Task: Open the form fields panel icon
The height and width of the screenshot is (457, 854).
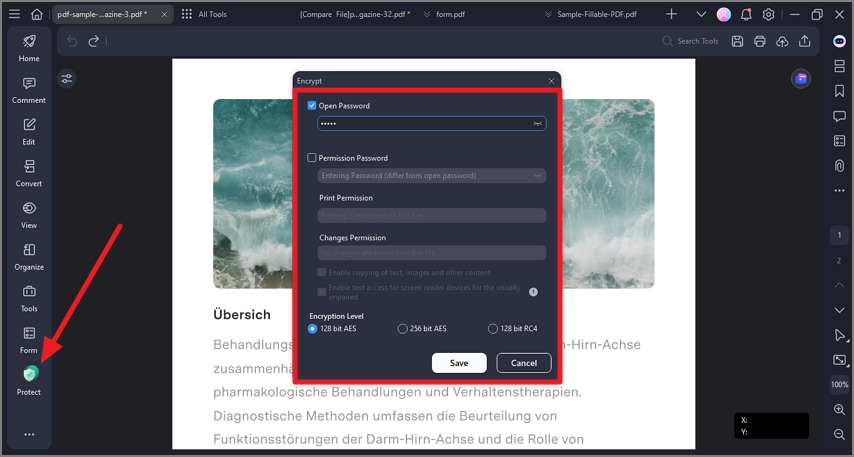Action: click(839, 141)
